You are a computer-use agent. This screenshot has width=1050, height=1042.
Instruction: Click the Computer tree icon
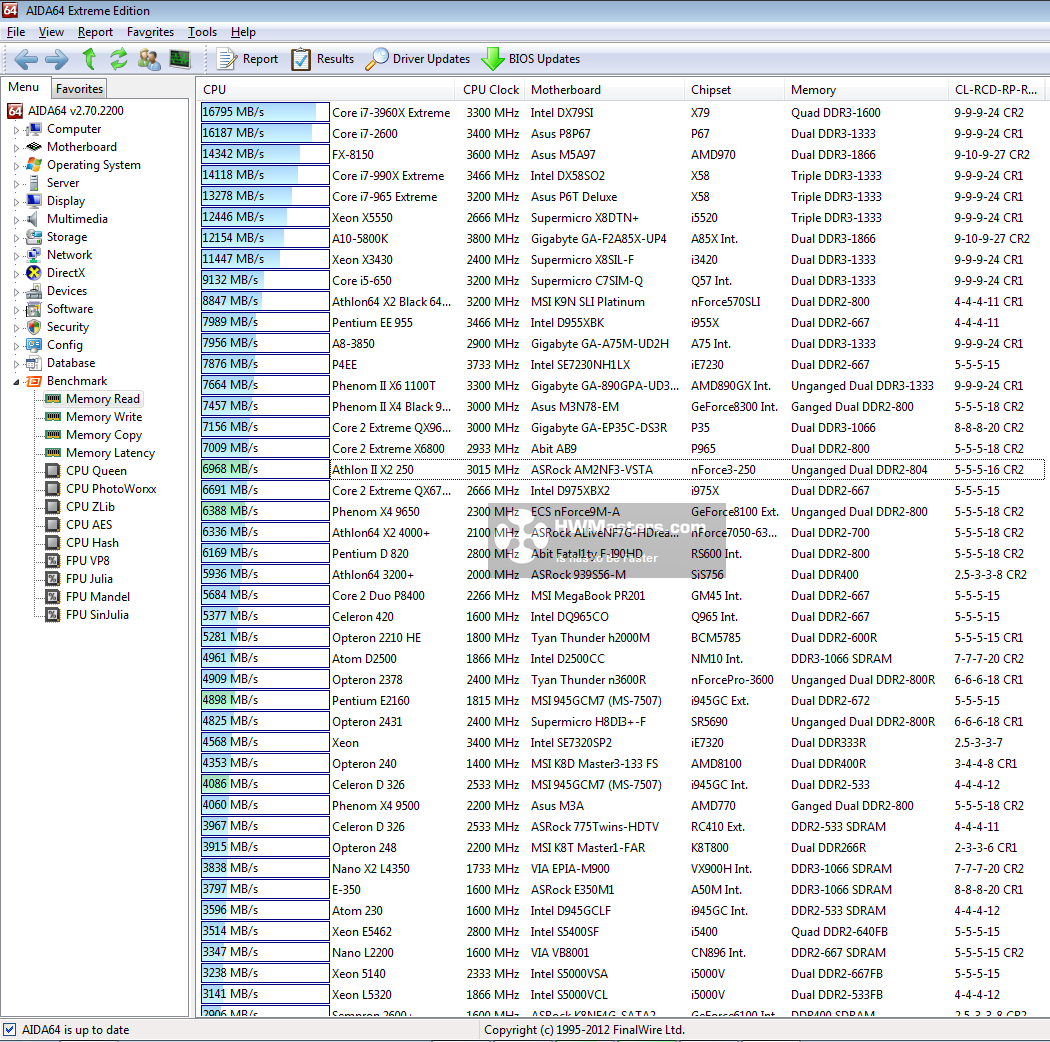[x=33, y=129]
